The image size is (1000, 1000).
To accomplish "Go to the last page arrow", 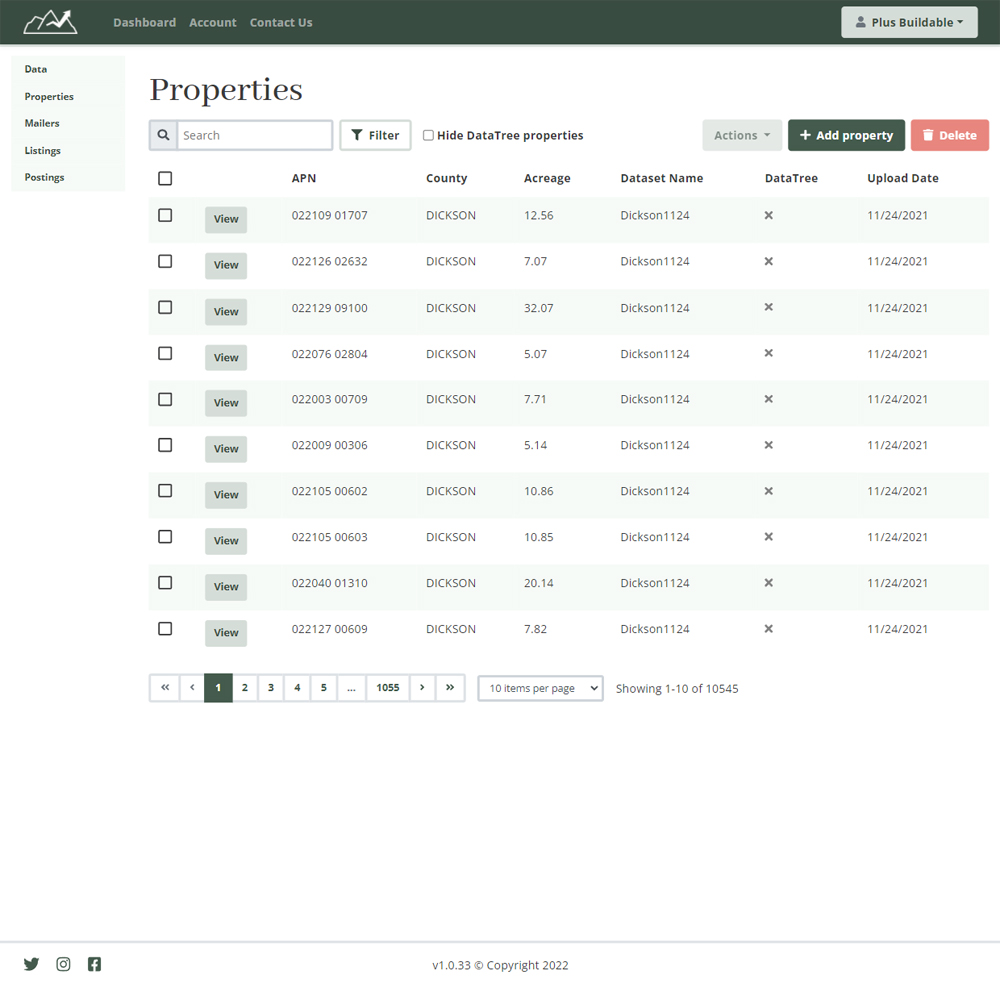I will coord(450,688).
